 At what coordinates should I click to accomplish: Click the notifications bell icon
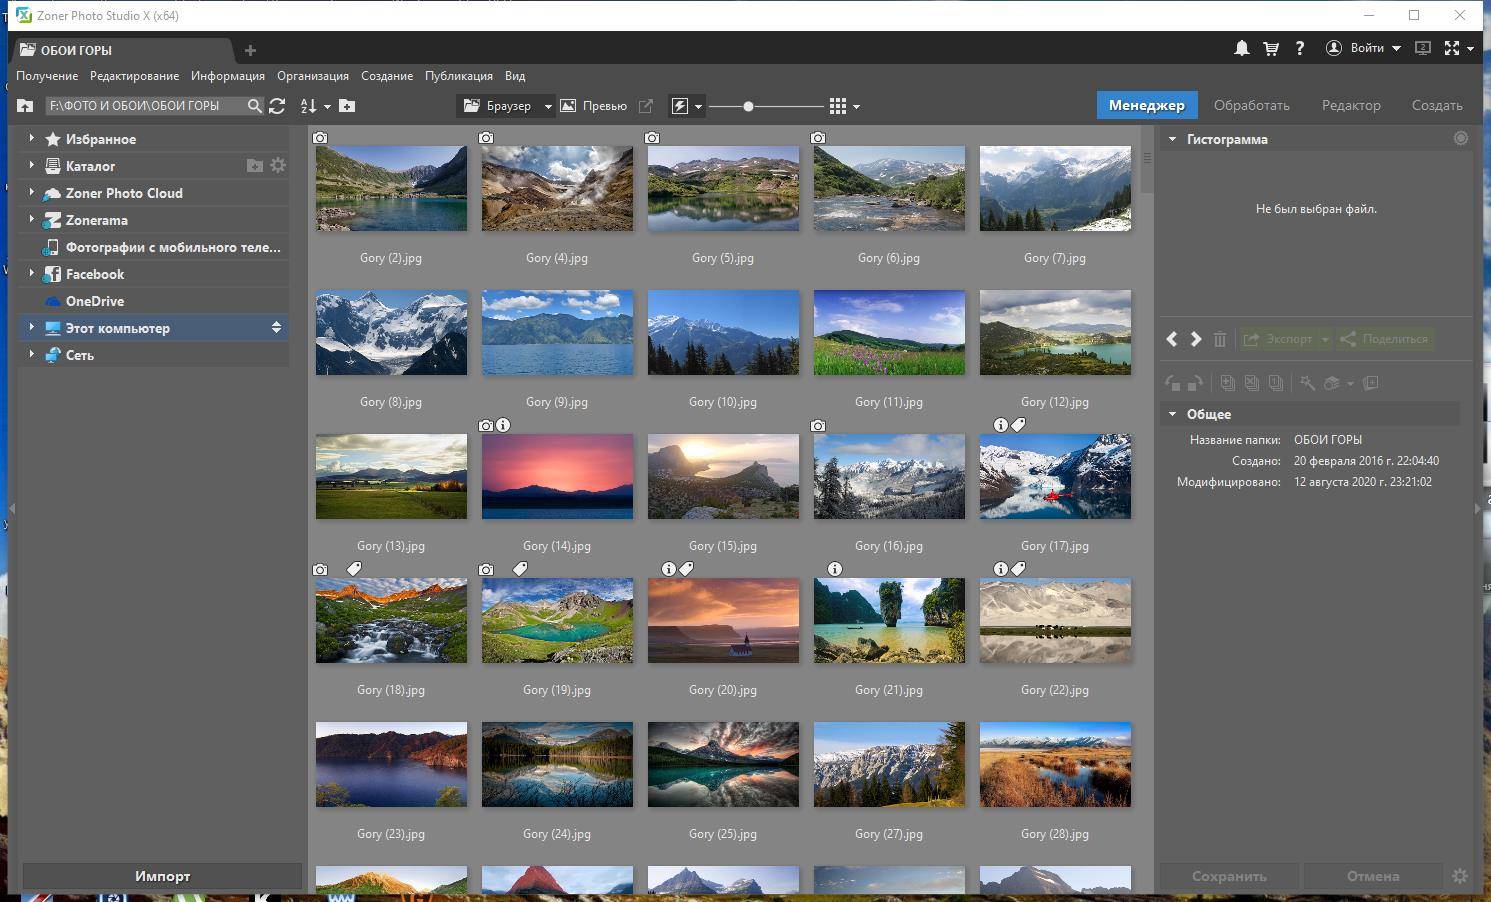1241,48
